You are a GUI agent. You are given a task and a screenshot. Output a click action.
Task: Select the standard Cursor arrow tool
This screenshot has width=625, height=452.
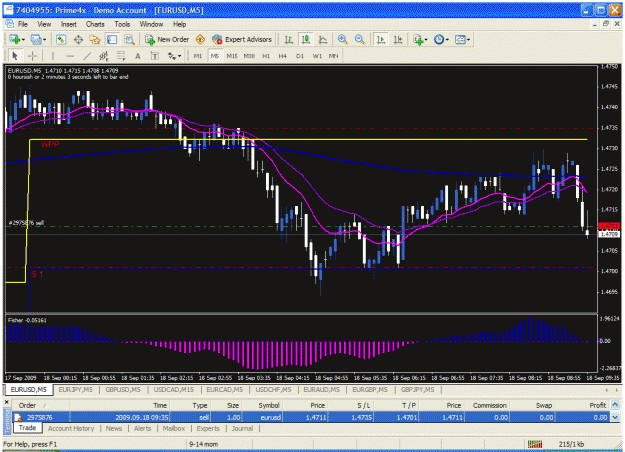(x=15, y=56)
